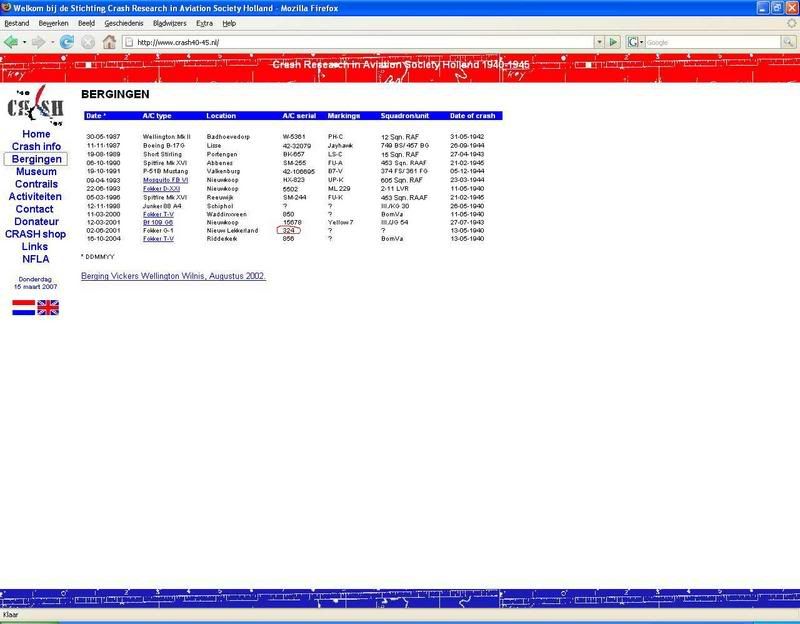Click the search magnifier button
800x624 pixels.
[x=788, y=42]
